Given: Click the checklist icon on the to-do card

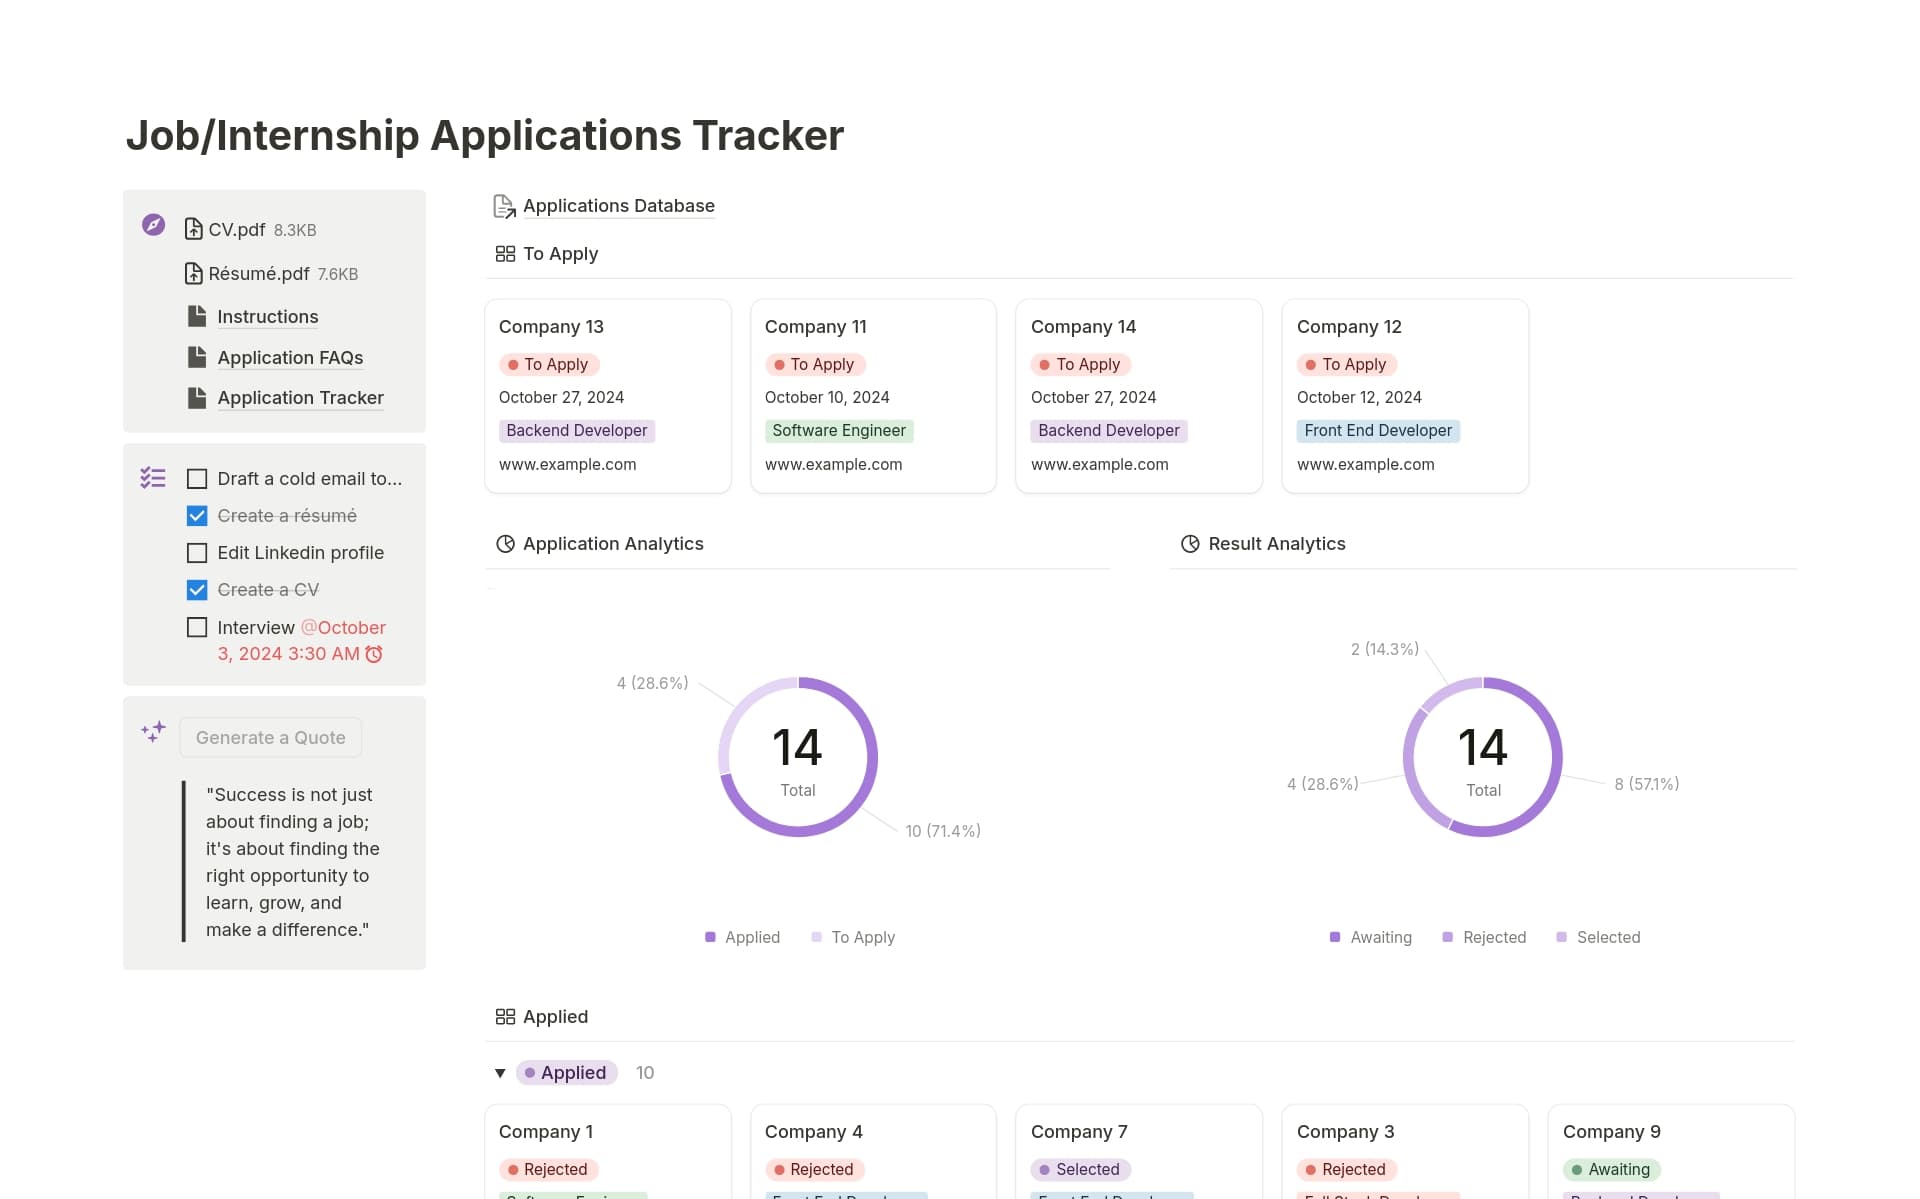Looking at the screenshot, I should pyautogui.click(x=153, y=478).
